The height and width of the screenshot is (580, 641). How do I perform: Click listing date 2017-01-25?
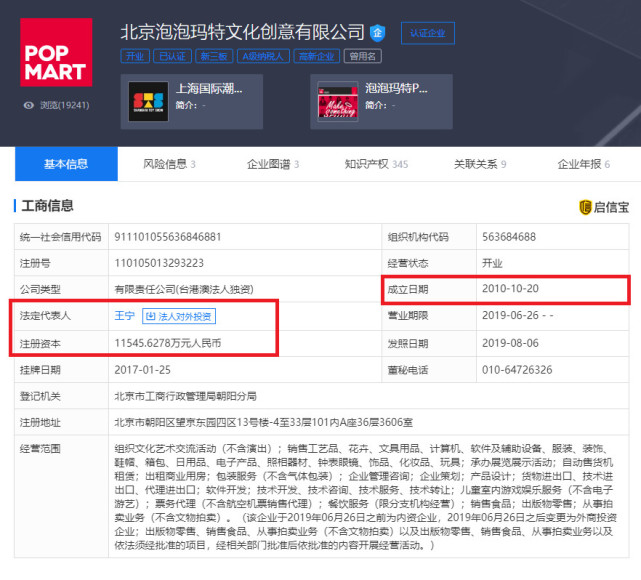143,370
